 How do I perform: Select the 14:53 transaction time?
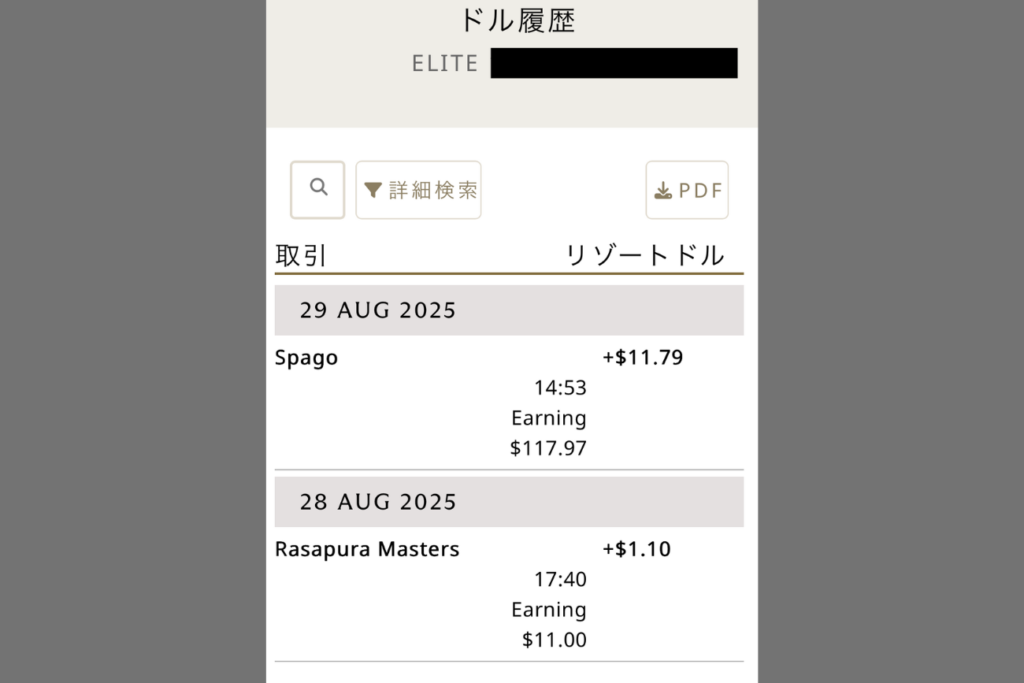coord(561,388)
